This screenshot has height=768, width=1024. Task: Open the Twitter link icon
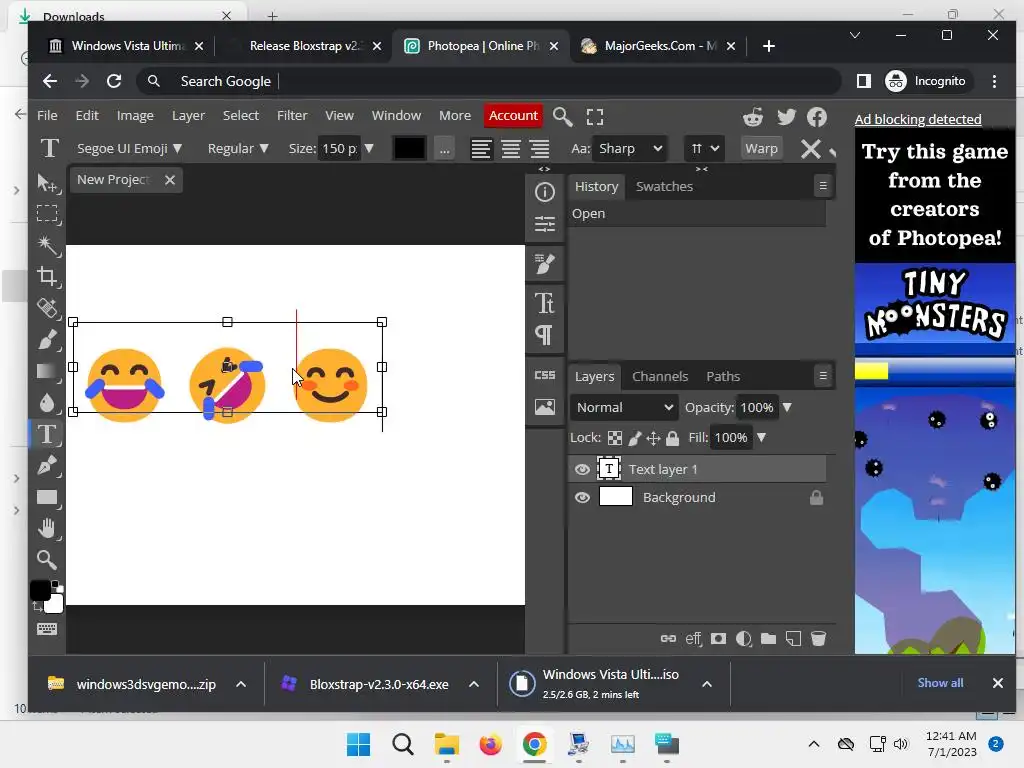click(x=786, y=117)
